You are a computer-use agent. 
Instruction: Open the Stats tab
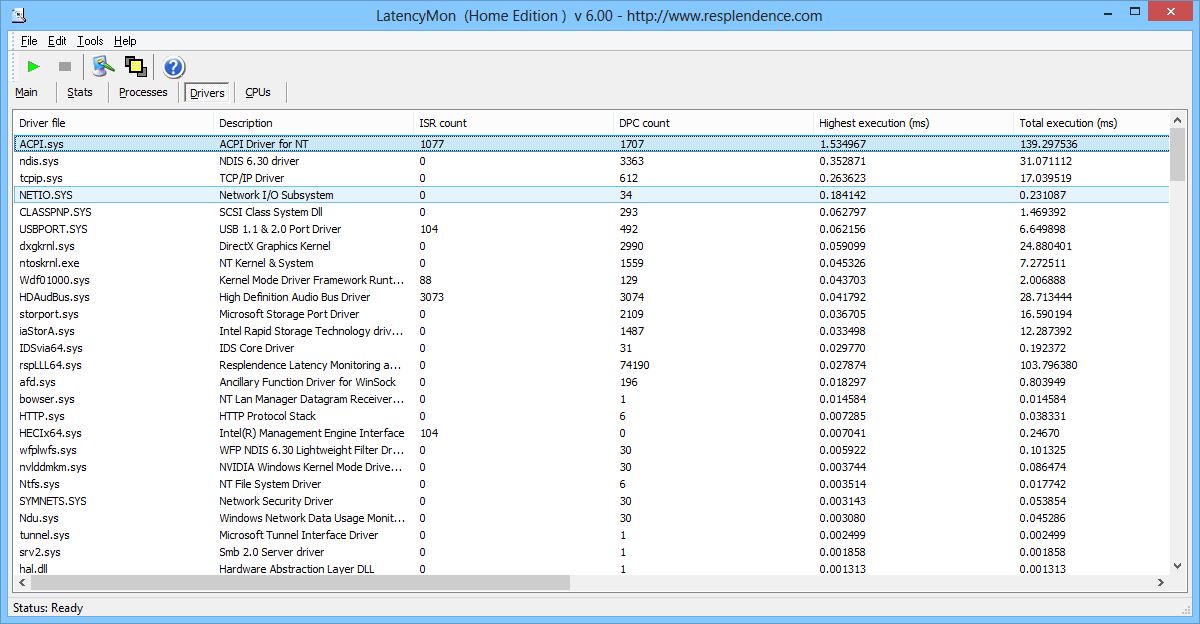tap(80, 92)
